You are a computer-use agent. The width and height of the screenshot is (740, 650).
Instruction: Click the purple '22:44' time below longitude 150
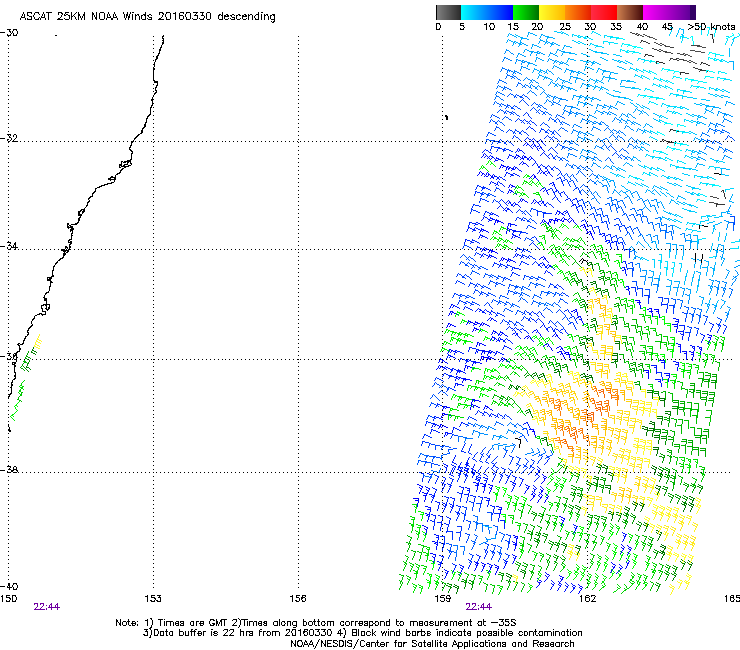pyautogui.click(x=47, y=607)
